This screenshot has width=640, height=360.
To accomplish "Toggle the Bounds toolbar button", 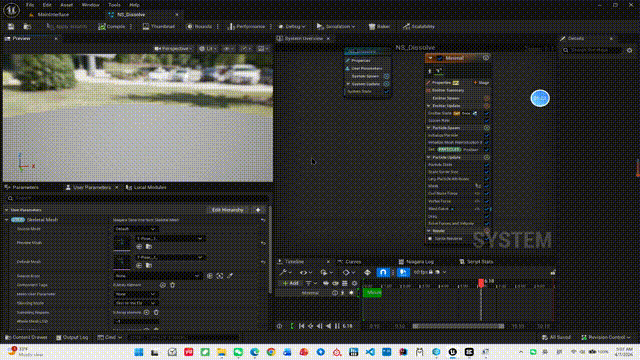I will 199,27.
